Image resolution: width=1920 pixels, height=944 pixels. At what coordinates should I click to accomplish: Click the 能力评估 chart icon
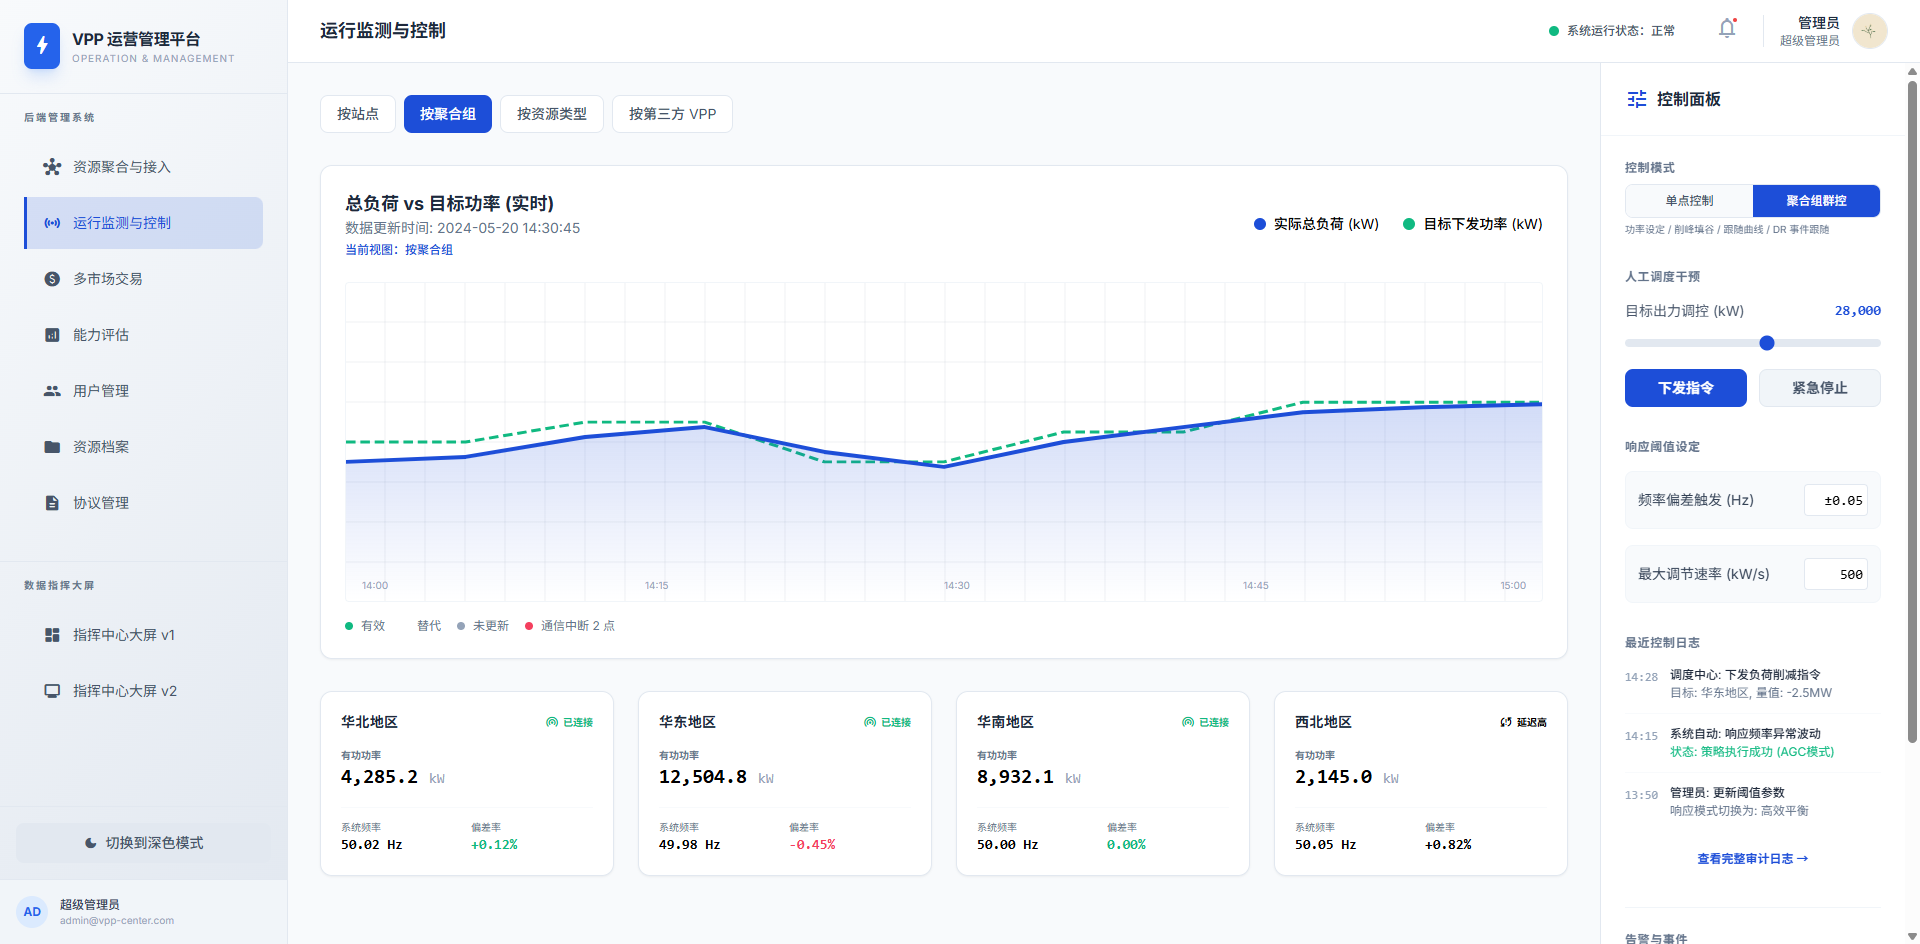coord(52,335)
